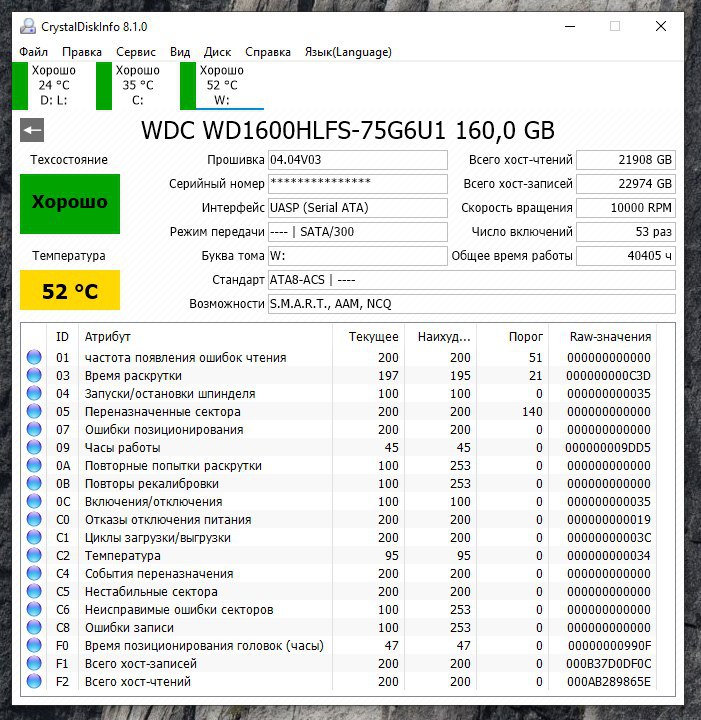Click status orb for attribute 09 row
The width and height of the screenshot is (701, 720).
(34, 447)
